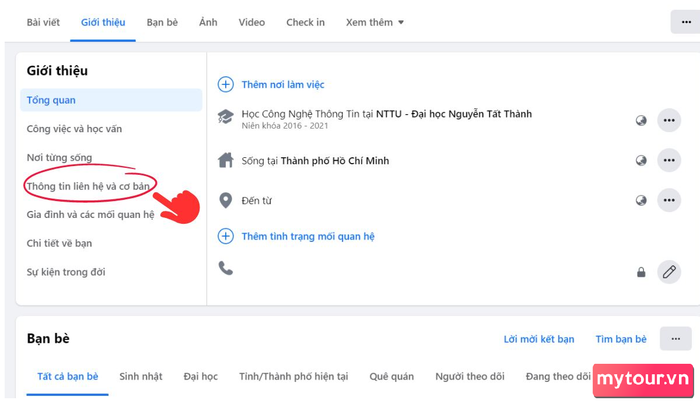Click the globe privacy icon on the Sống tại row

click(x=641, y=160)
